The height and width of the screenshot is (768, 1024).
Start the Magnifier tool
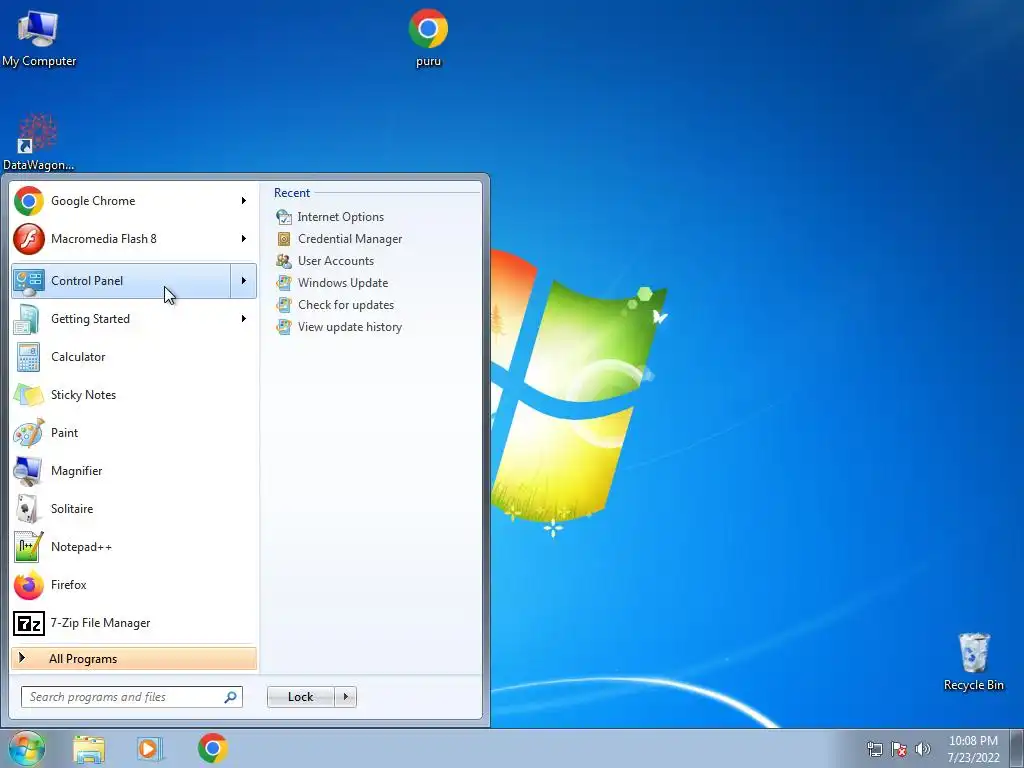[x=134, y=470]
